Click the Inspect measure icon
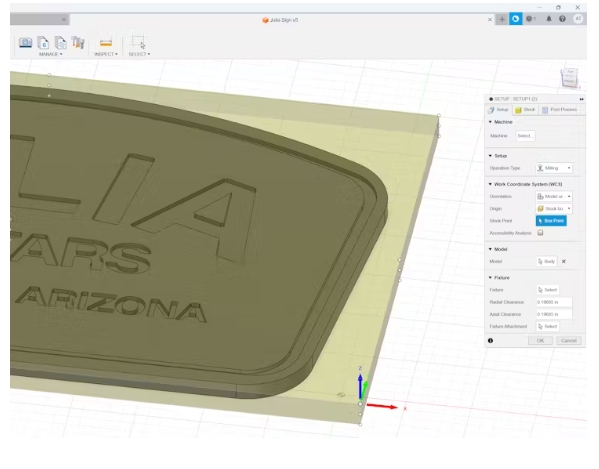 click(x=106, y=43)
